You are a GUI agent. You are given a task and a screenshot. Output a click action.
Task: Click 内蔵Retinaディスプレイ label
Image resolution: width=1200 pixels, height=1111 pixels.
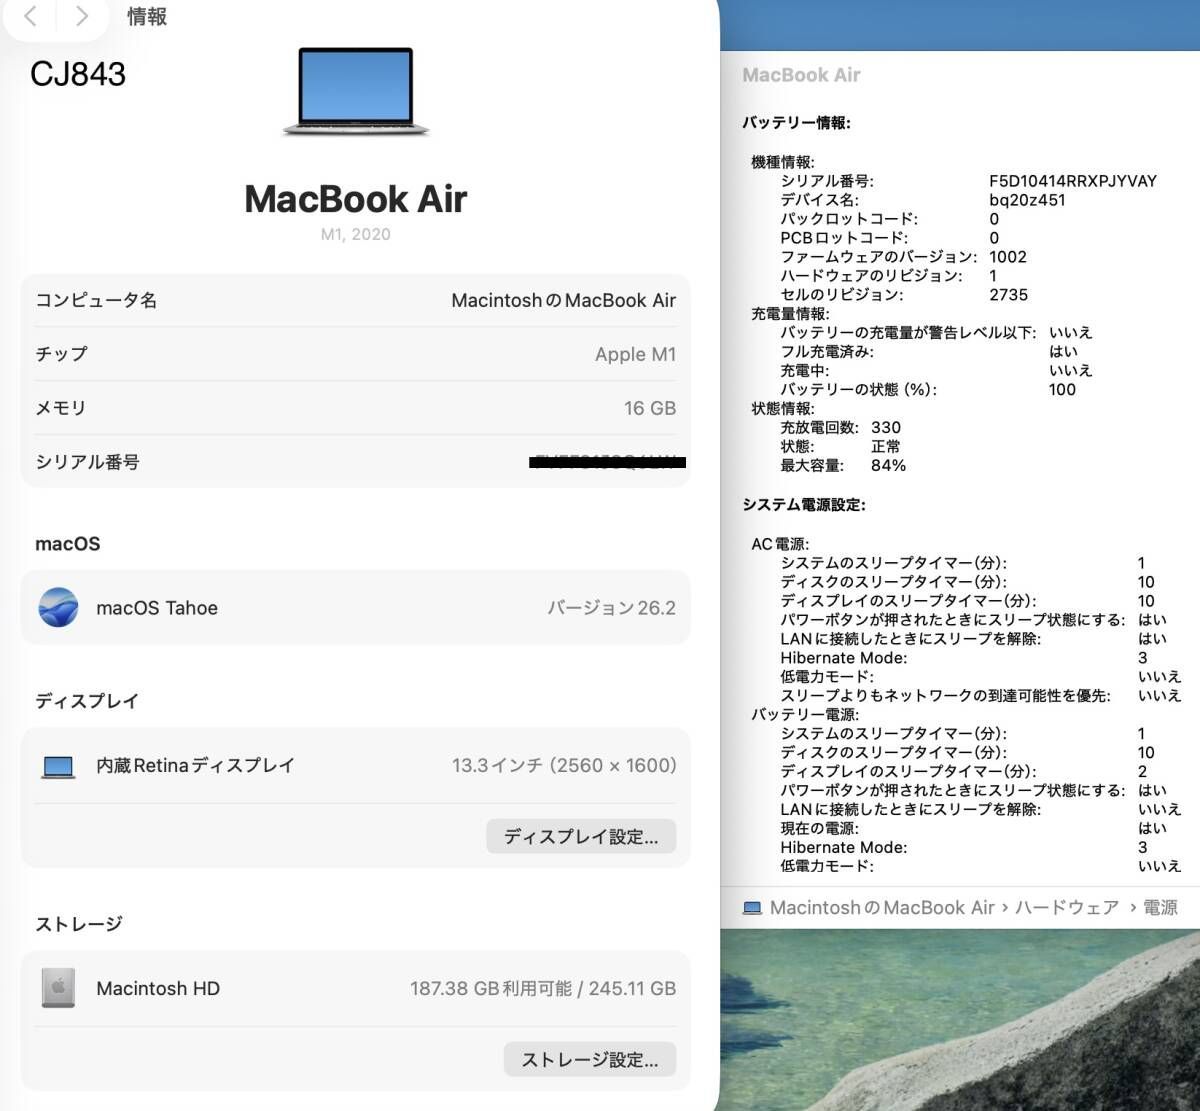[x=195, y=766]
